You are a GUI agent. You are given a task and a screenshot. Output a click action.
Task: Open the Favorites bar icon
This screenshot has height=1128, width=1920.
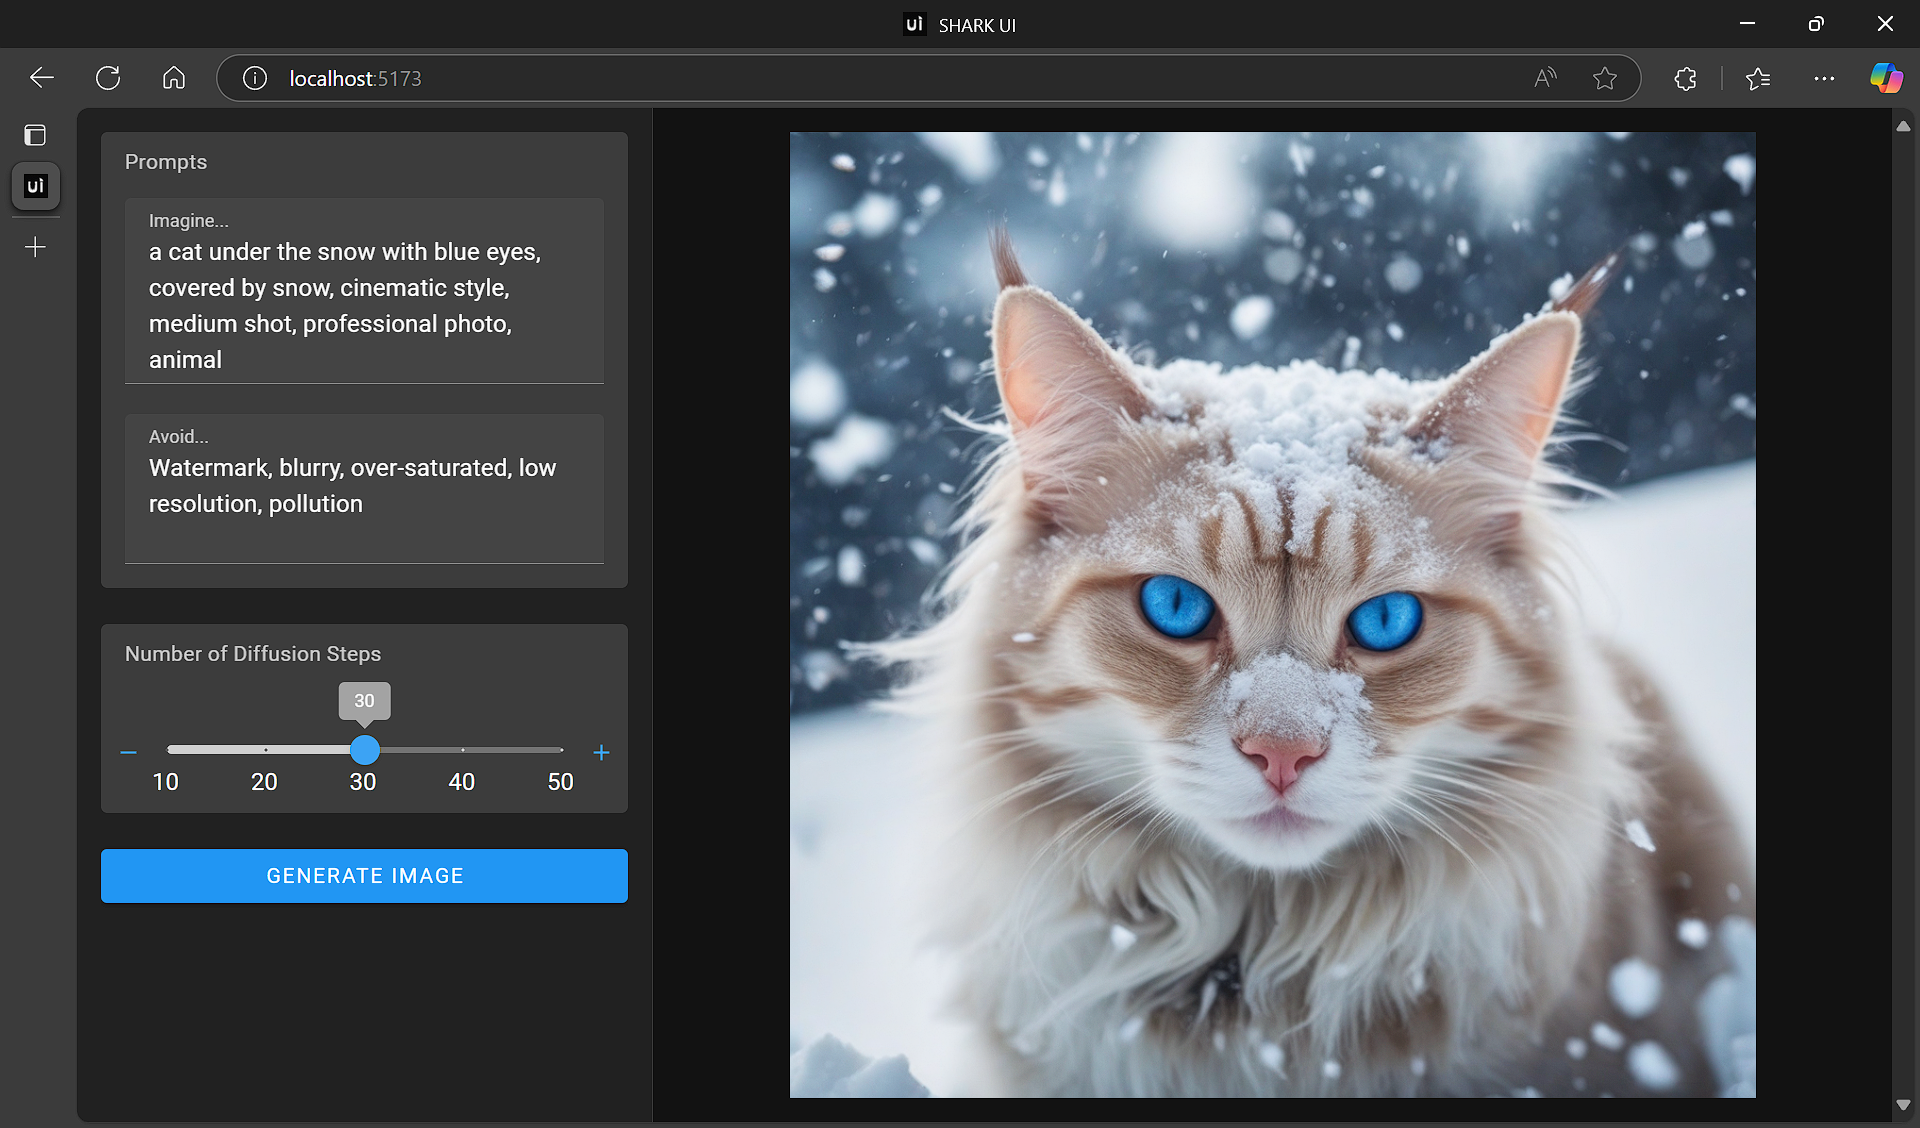click(x=1758, y=77)
